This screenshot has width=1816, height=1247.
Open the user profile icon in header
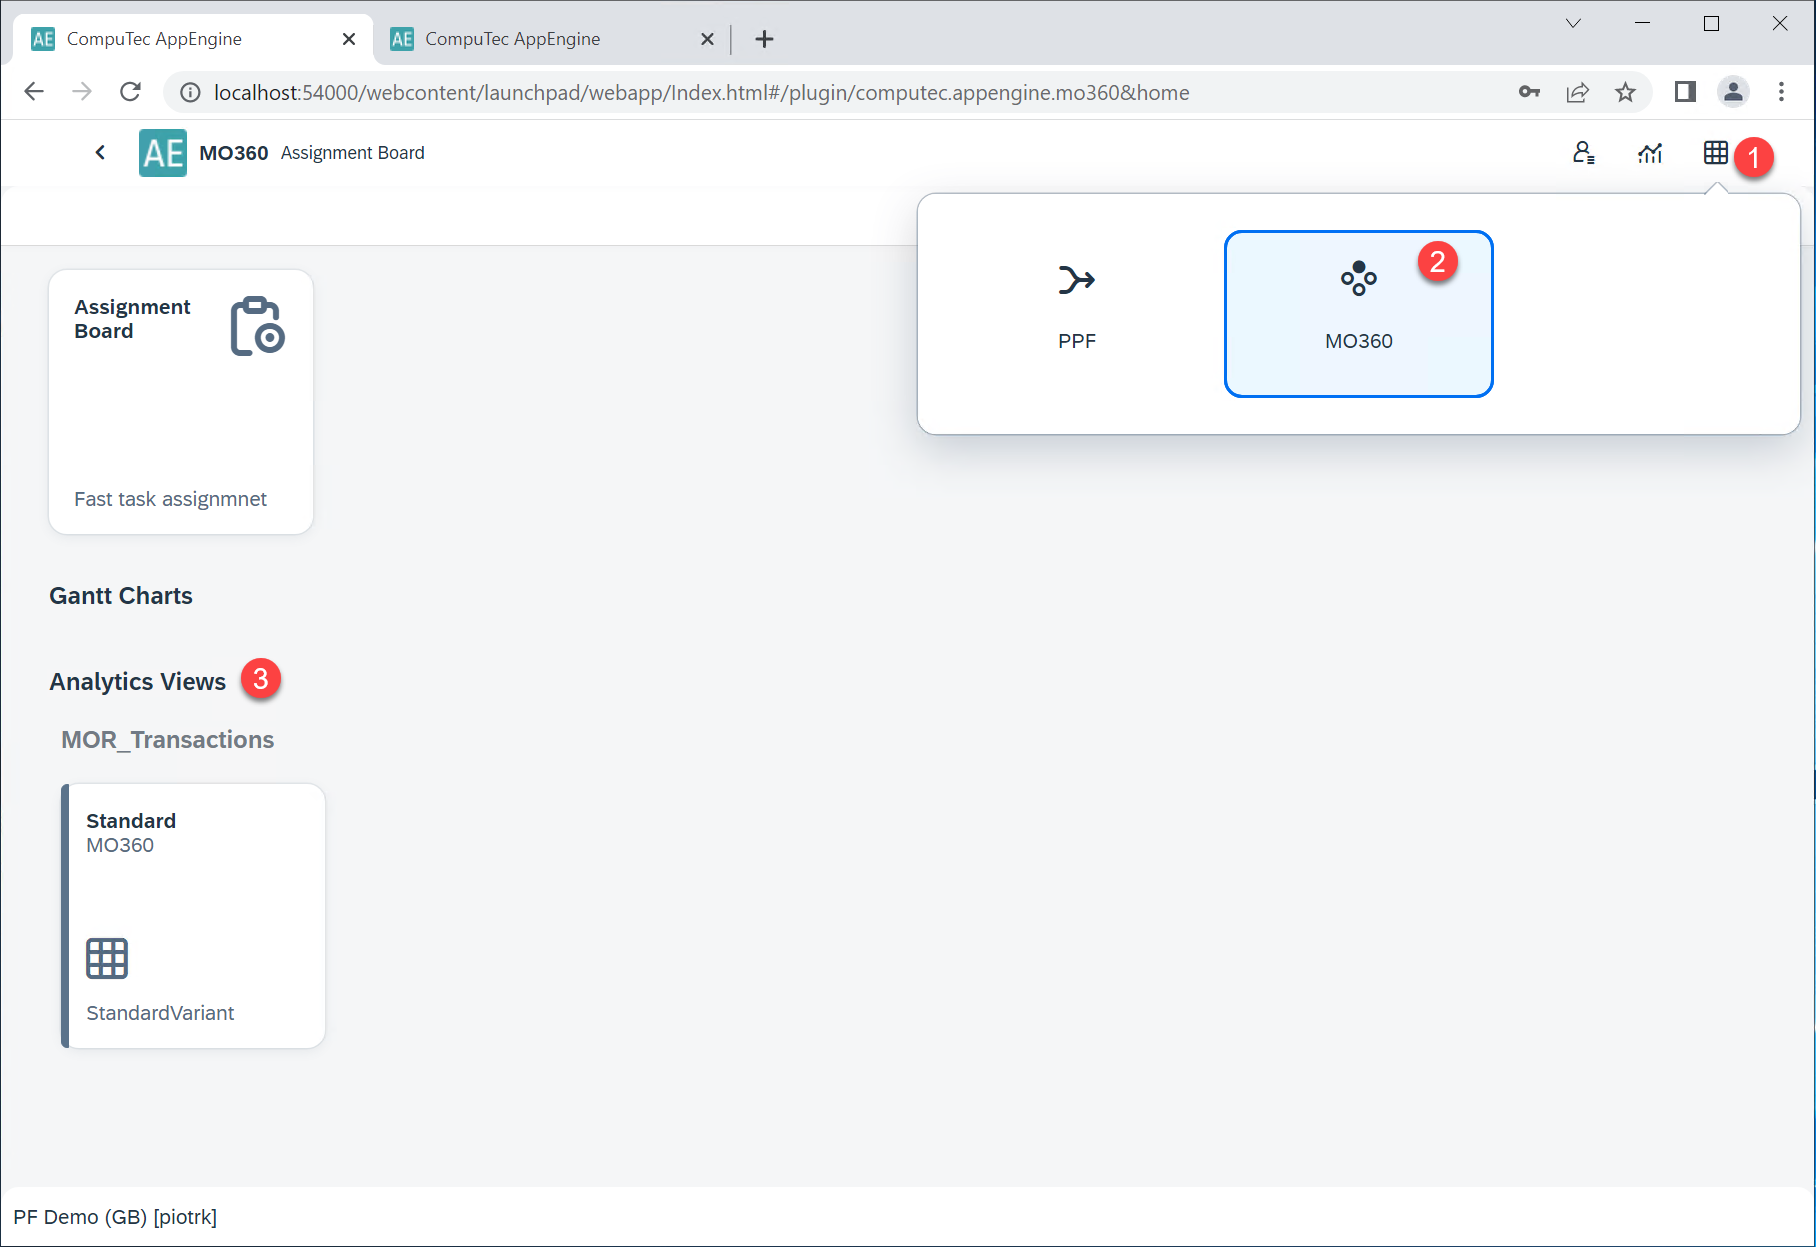[1583, 153]
